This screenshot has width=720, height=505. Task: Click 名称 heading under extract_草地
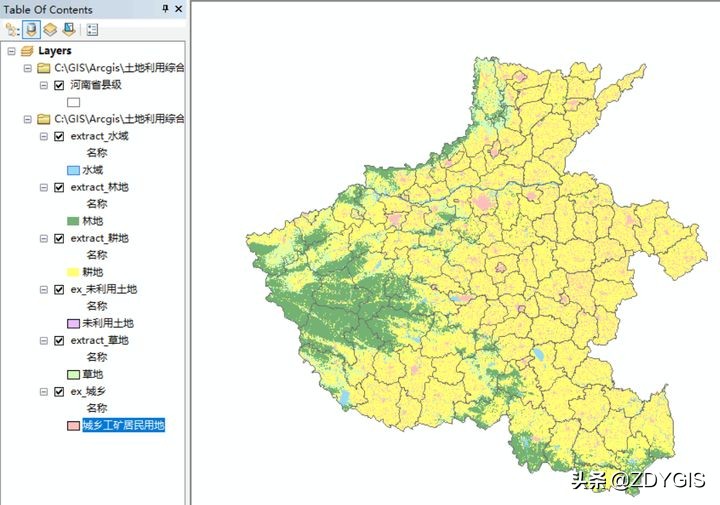(97, 357)
